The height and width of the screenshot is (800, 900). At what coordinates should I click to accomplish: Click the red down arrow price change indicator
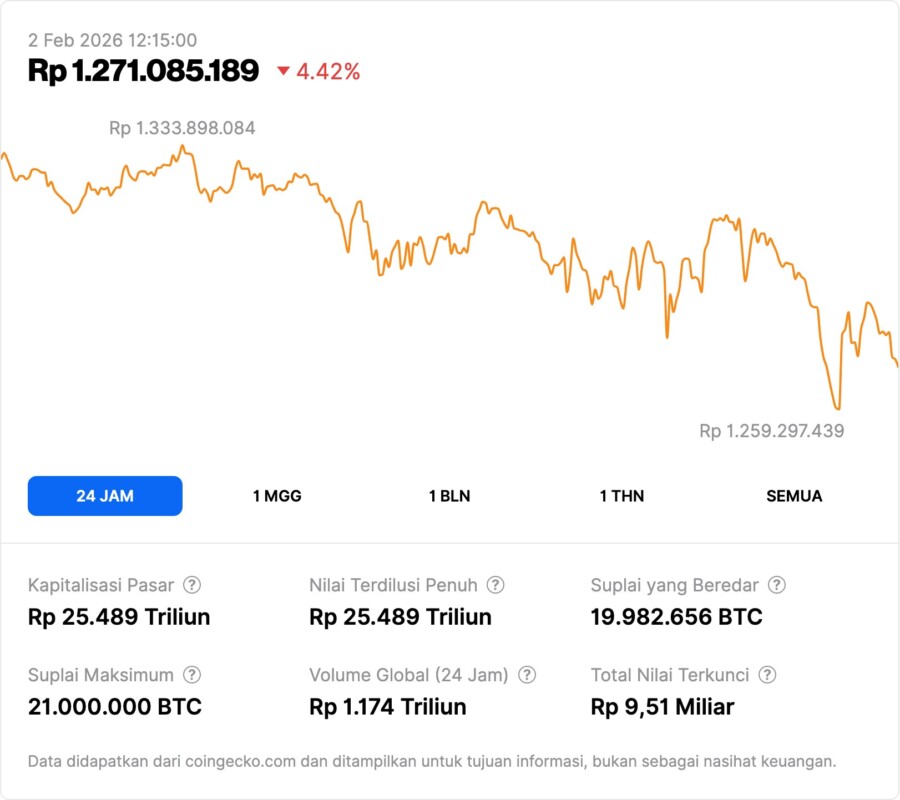tap(284, 71)
